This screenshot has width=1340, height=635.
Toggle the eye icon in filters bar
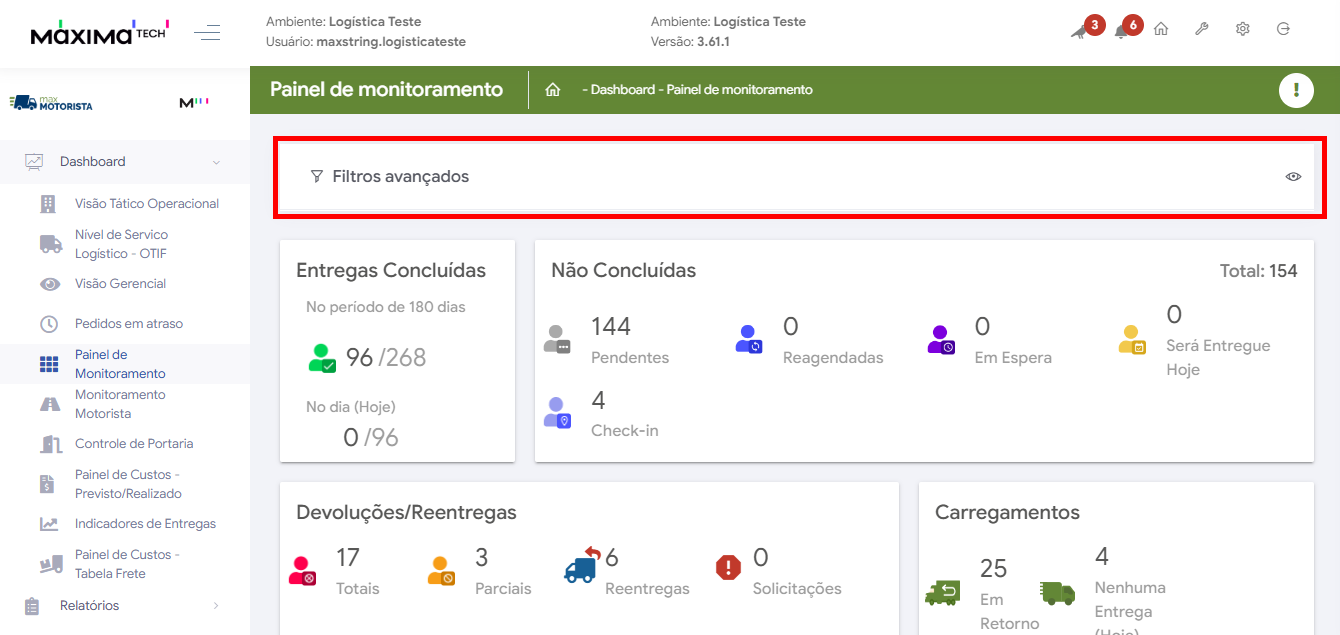(x=1293, y=177)
